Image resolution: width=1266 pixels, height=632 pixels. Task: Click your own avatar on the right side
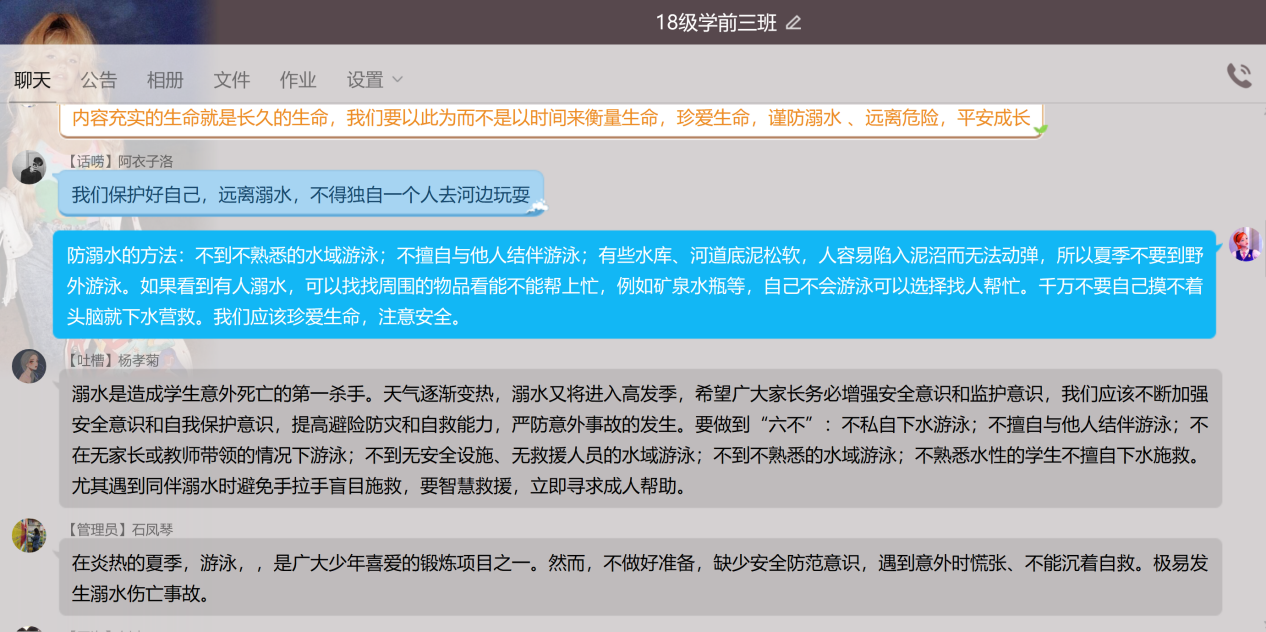point(1244,244)
